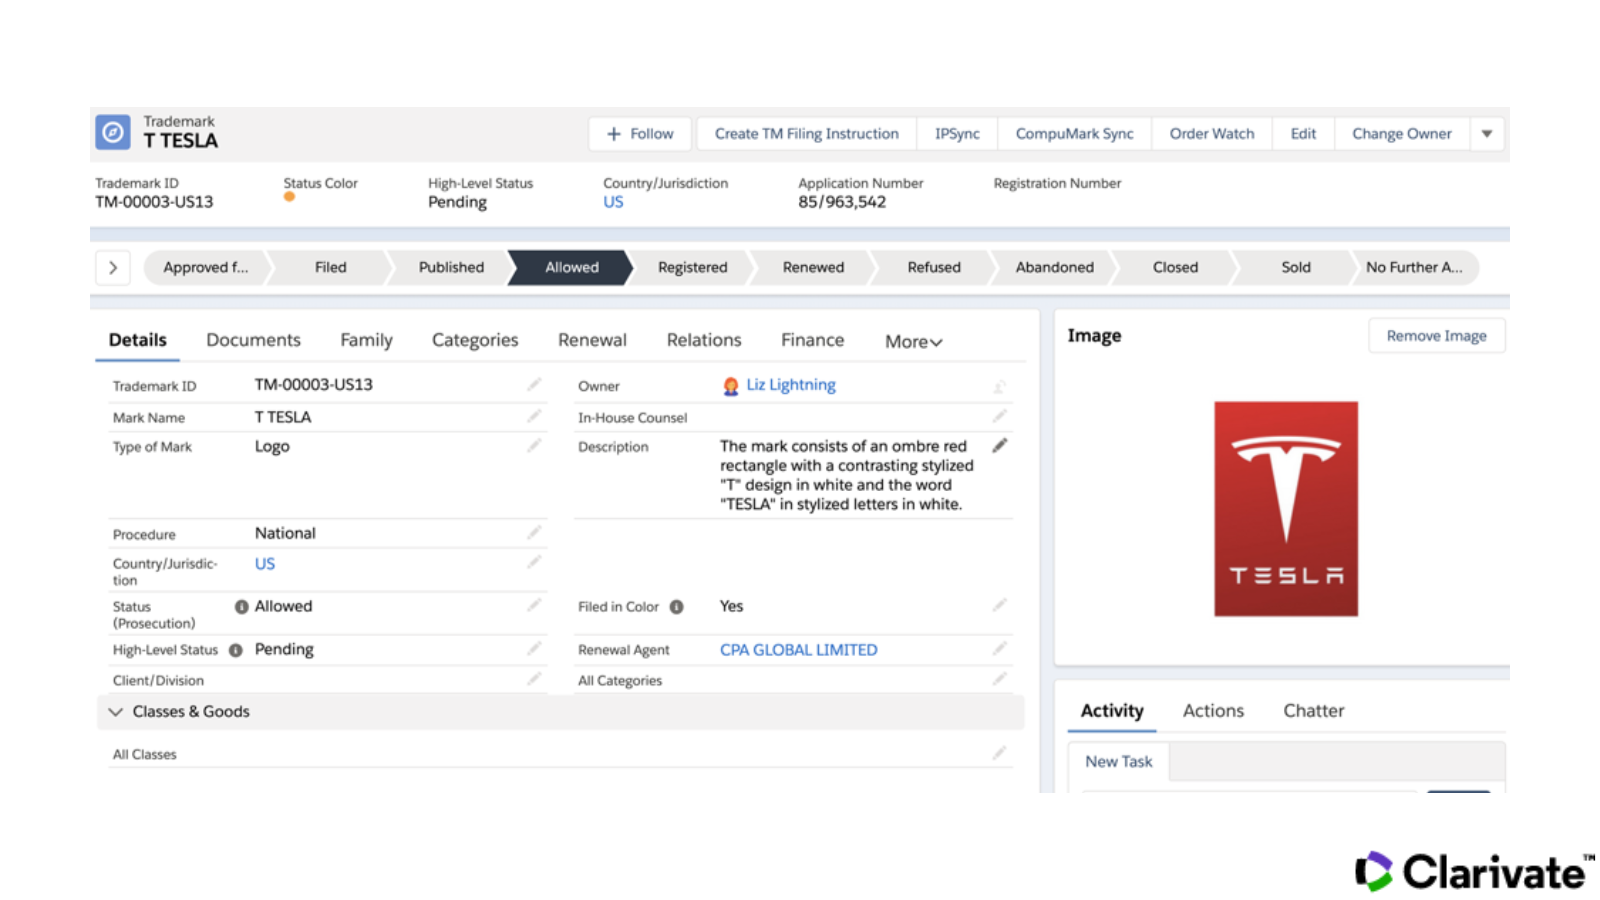Edit Filed in Color via pencil
Screen dimensions: 1600x900
[x=999, y=605]
